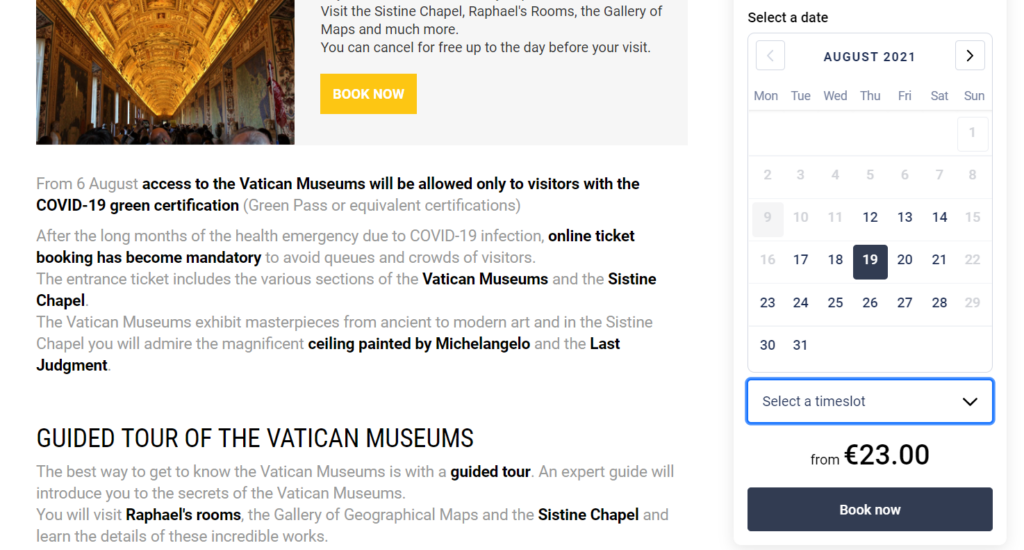
Task: Choose August 26 in the calendar
Action: click(x=870, y=302)
